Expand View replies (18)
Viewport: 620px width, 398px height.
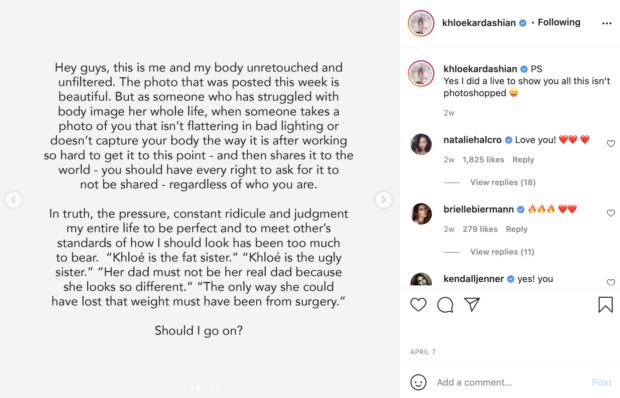(503, 182)
